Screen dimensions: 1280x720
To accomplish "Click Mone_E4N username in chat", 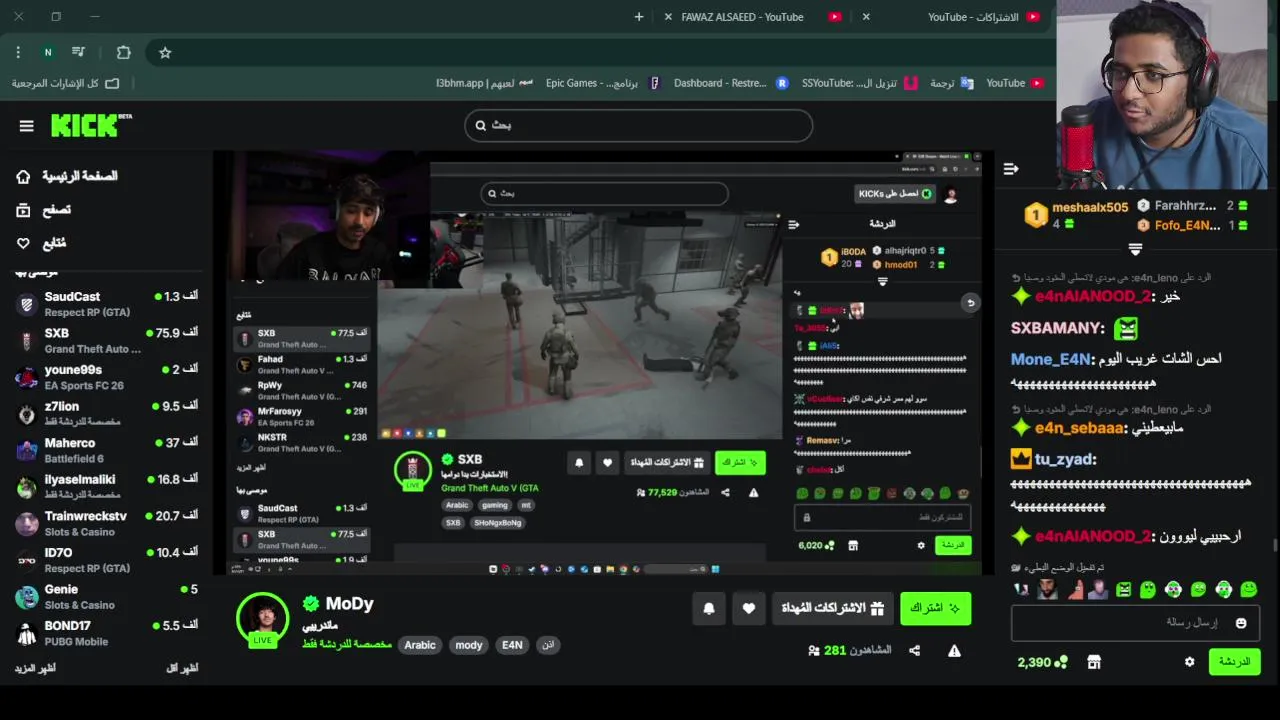I will [1050, 359].
